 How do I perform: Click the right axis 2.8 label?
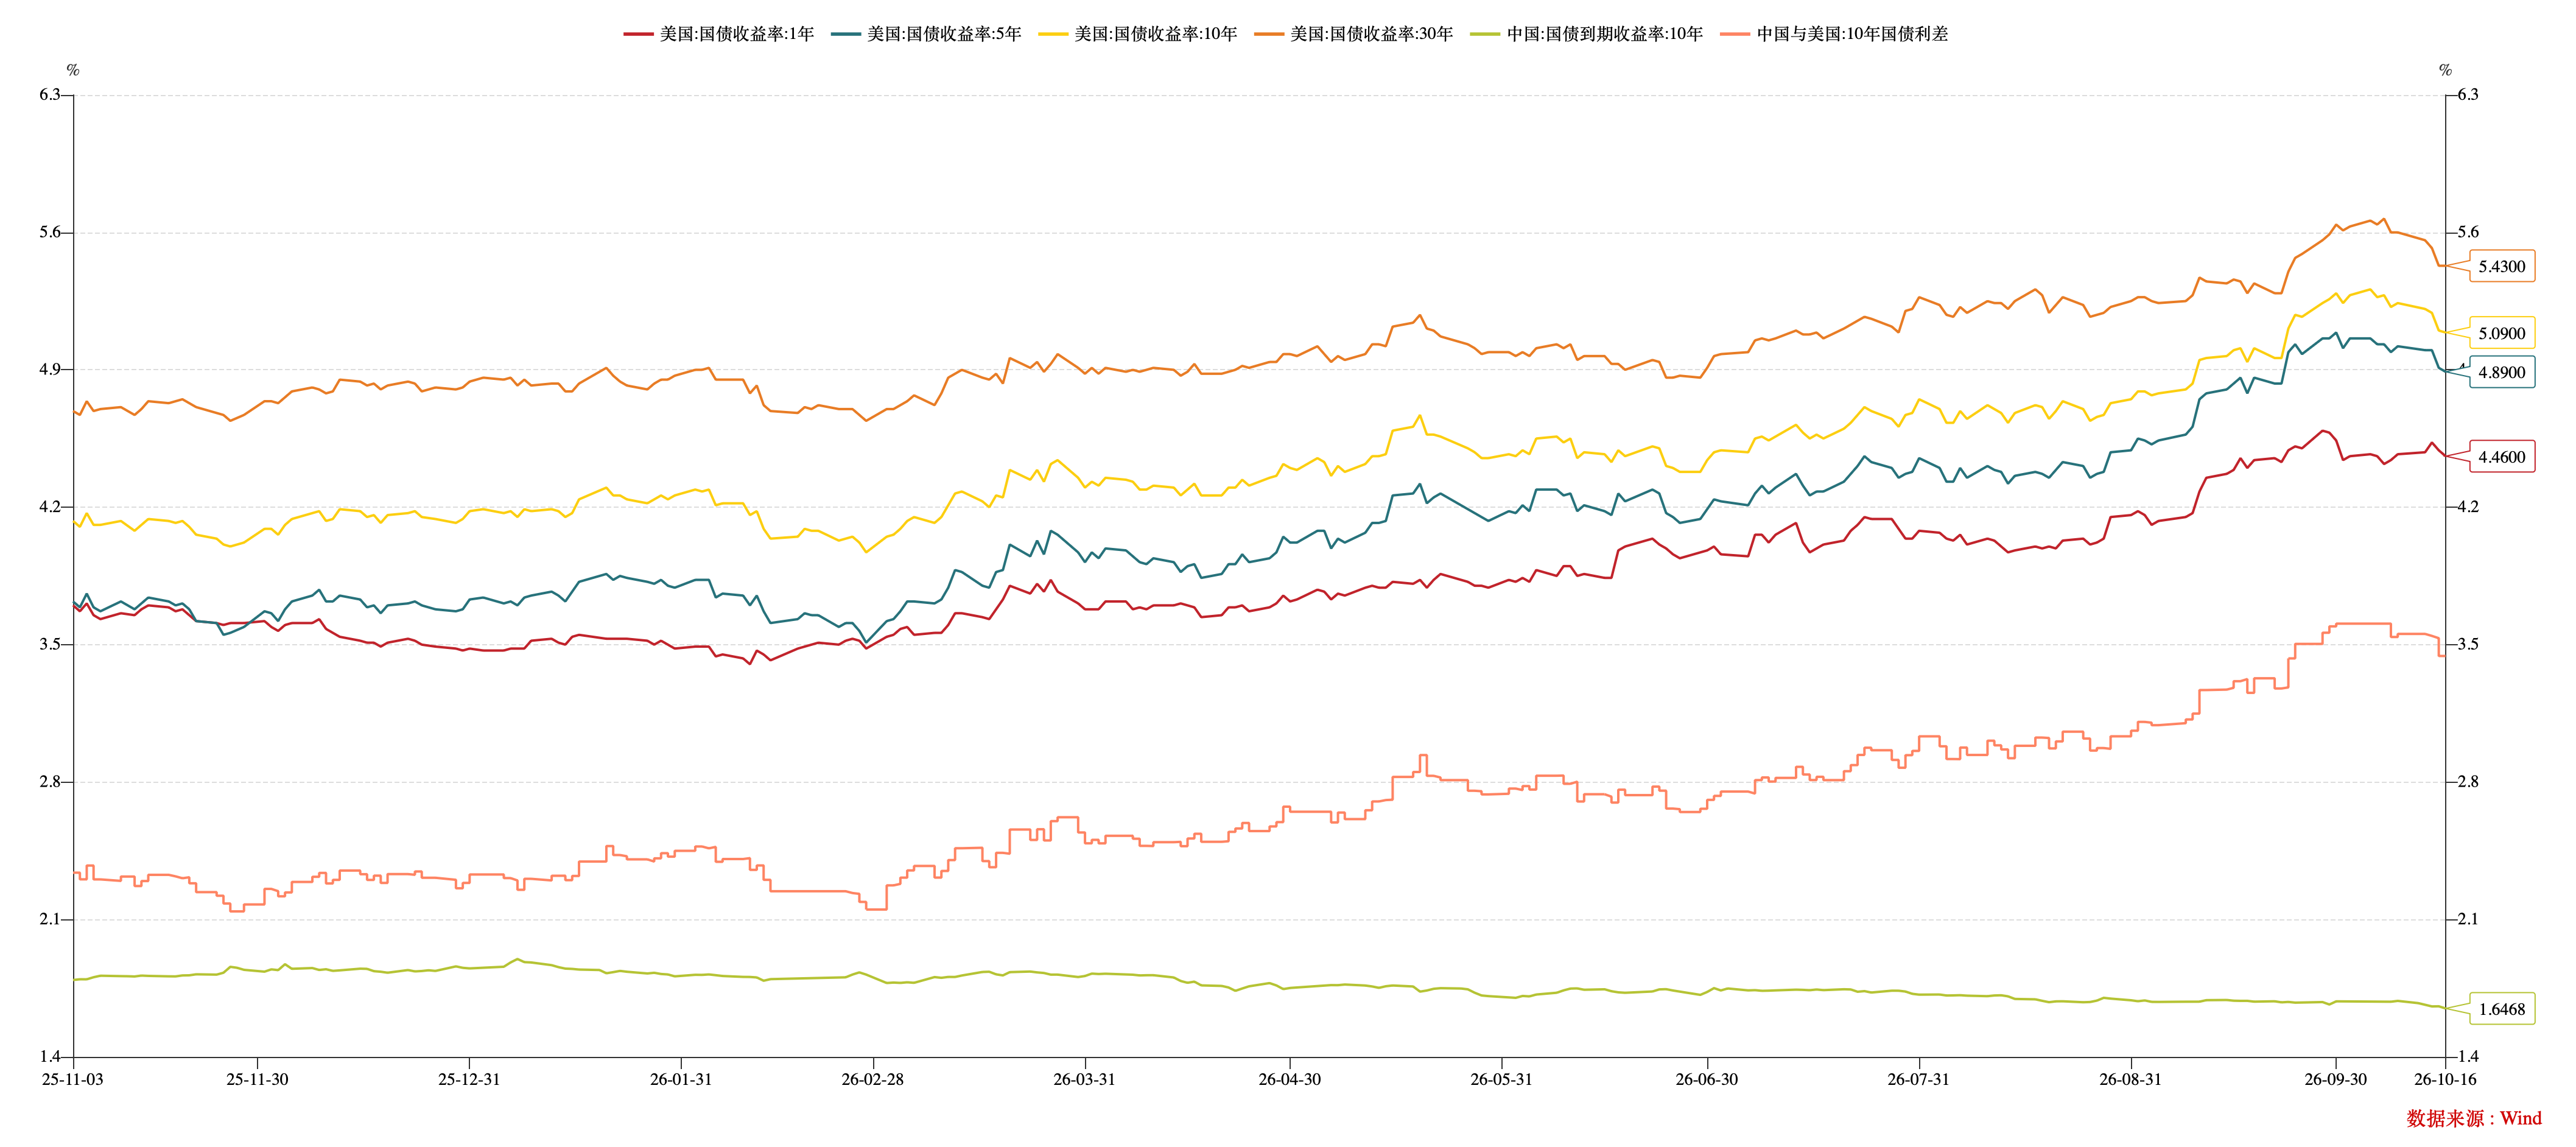2469,782
